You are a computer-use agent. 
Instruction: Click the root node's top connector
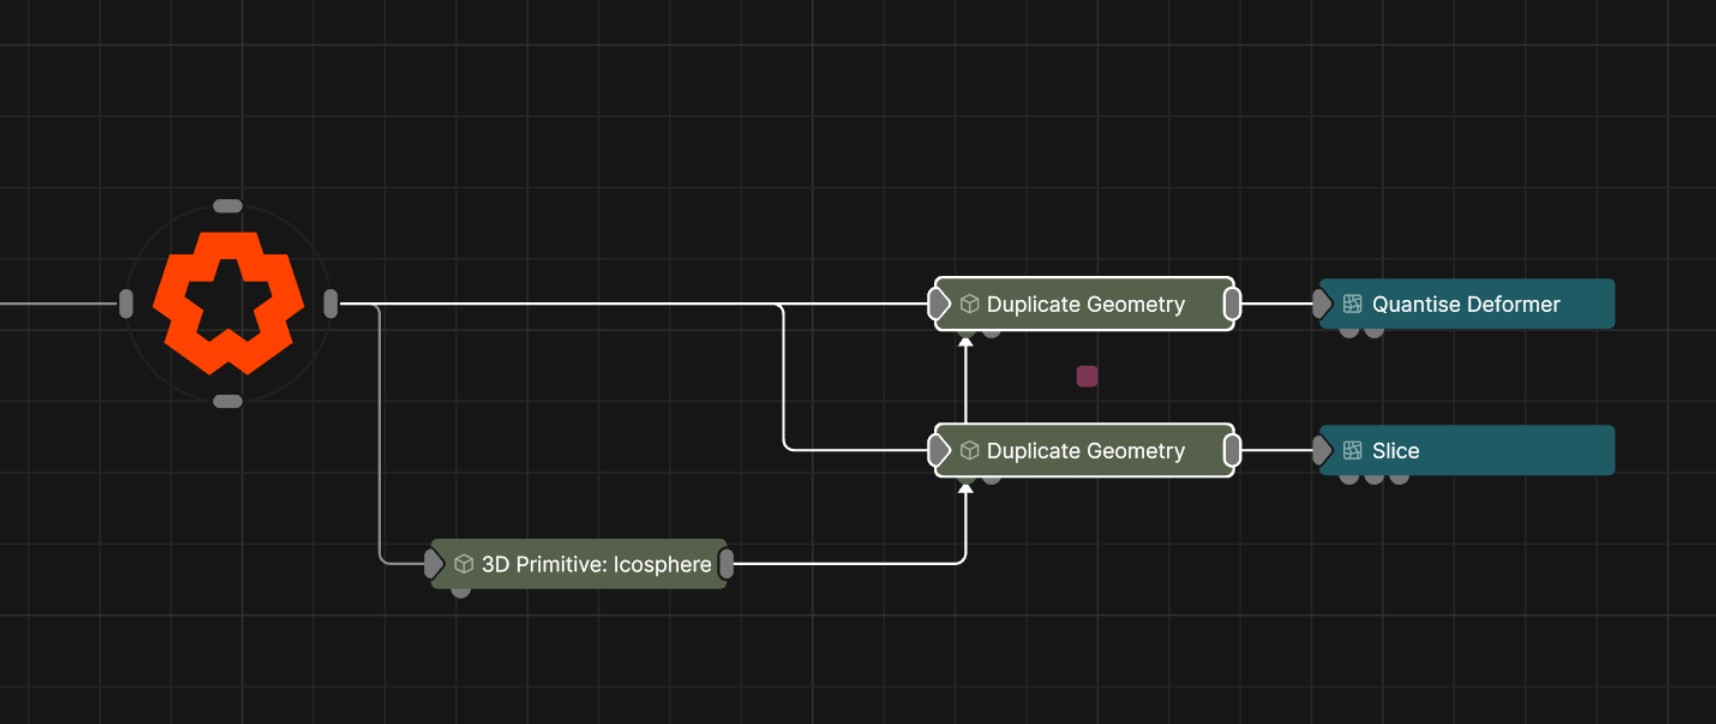228,206
